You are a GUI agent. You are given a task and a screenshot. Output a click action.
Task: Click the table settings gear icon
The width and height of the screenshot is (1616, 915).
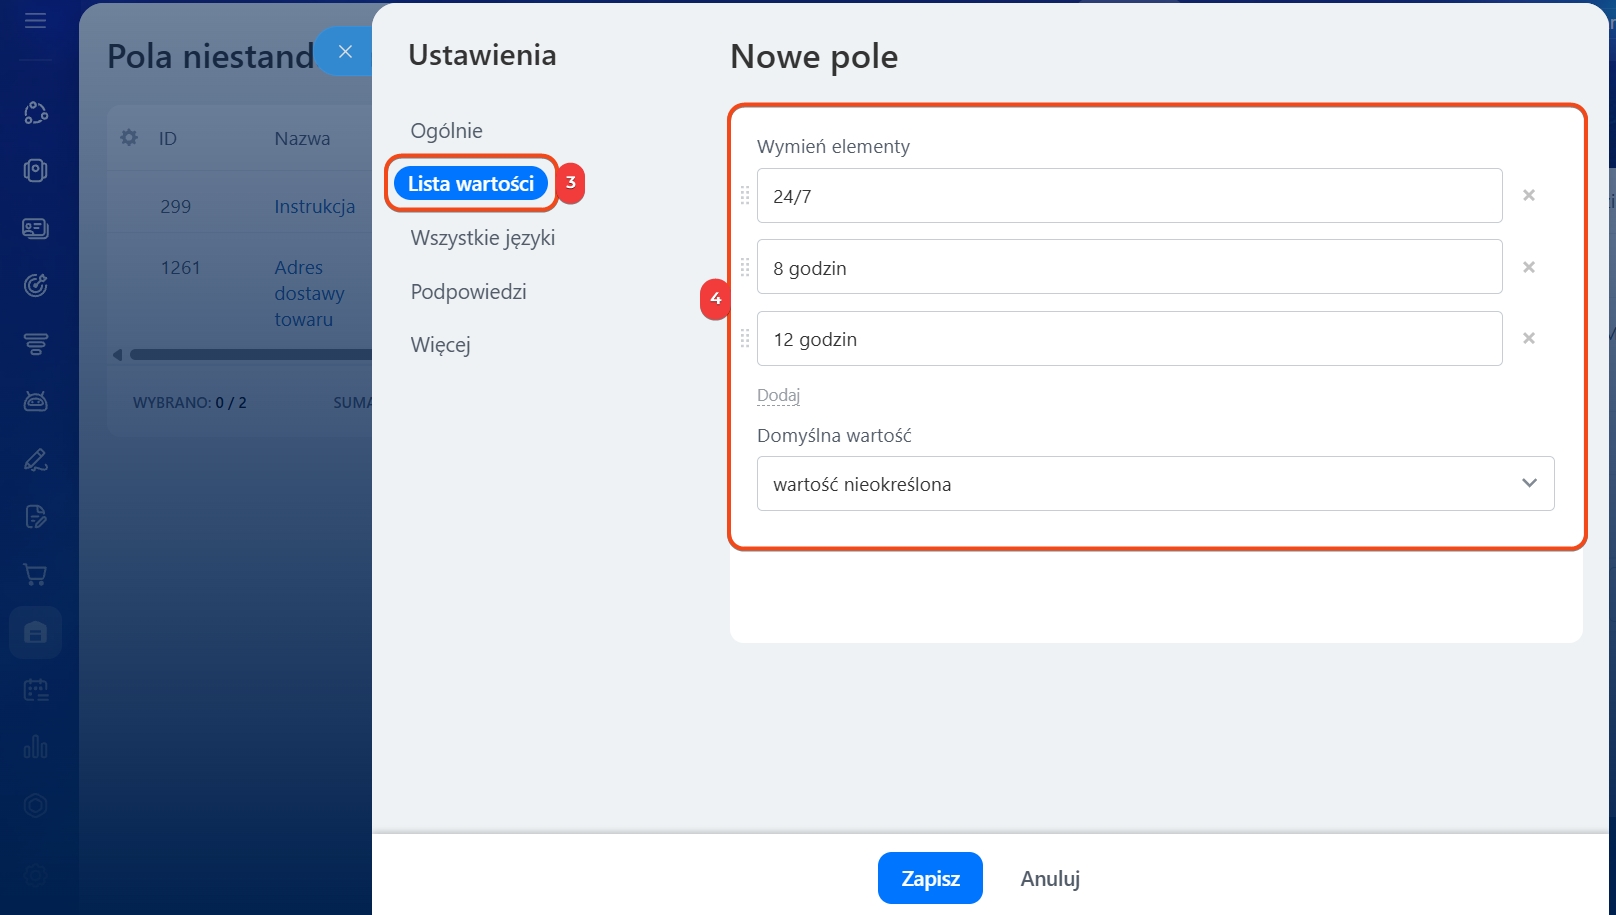coord(129,138)
